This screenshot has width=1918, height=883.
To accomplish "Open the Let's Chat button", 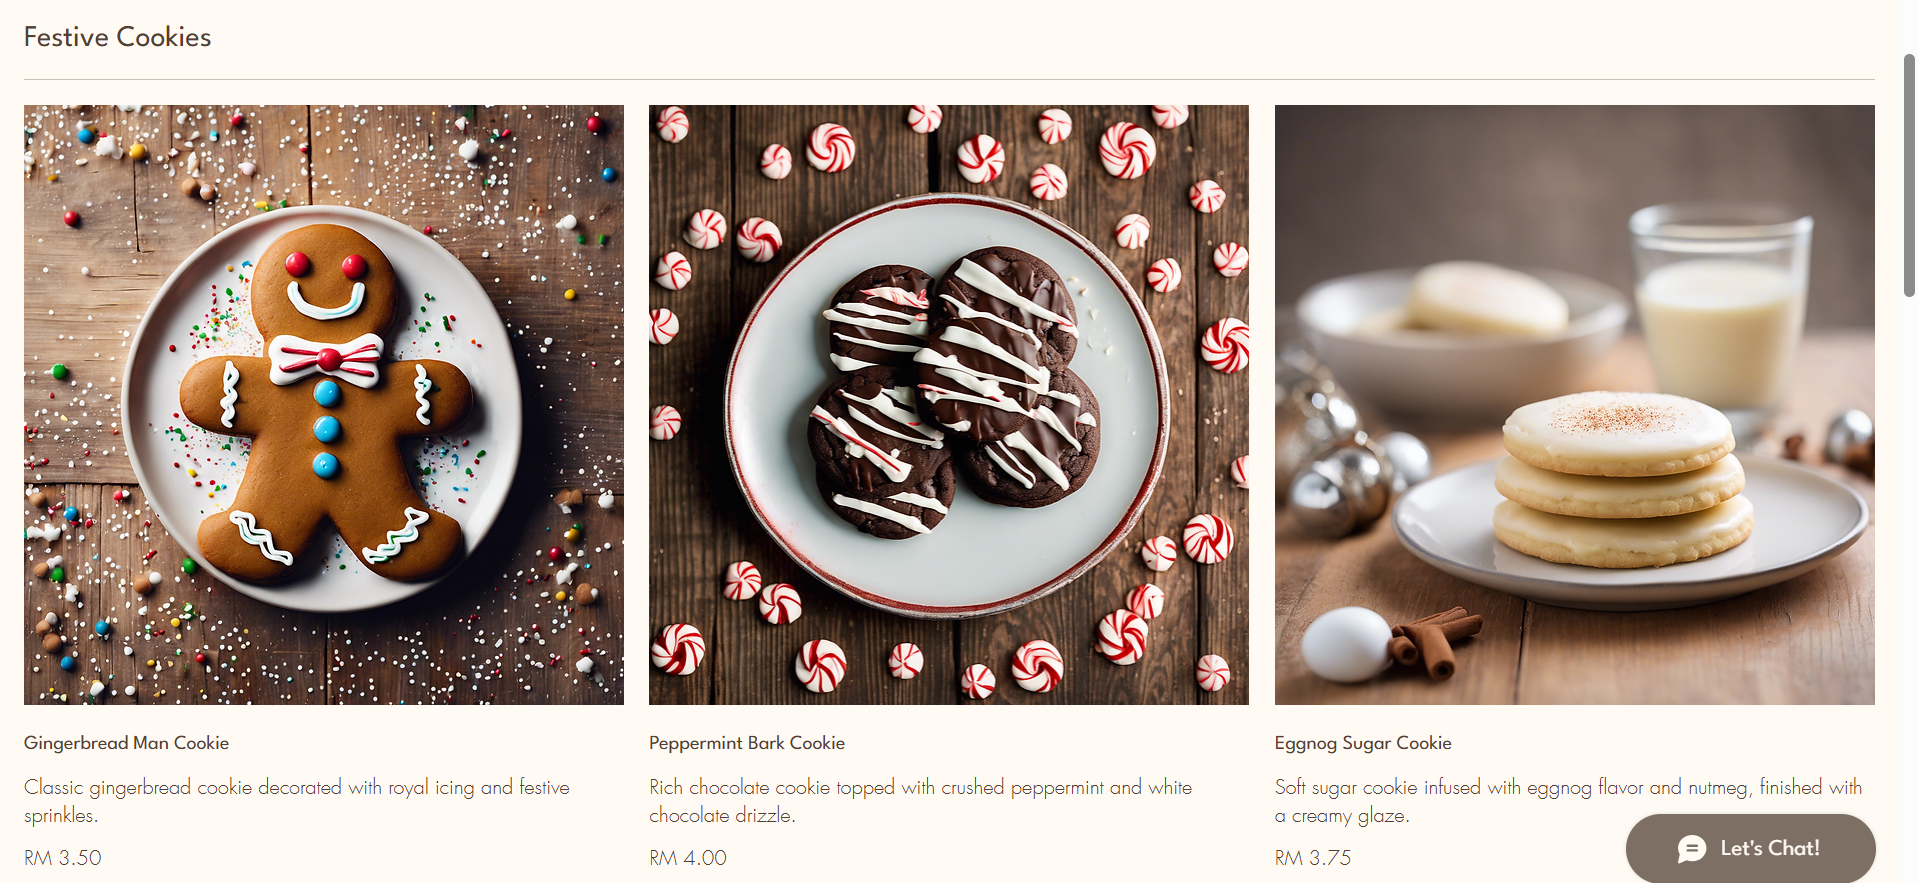I will 1750,848.
